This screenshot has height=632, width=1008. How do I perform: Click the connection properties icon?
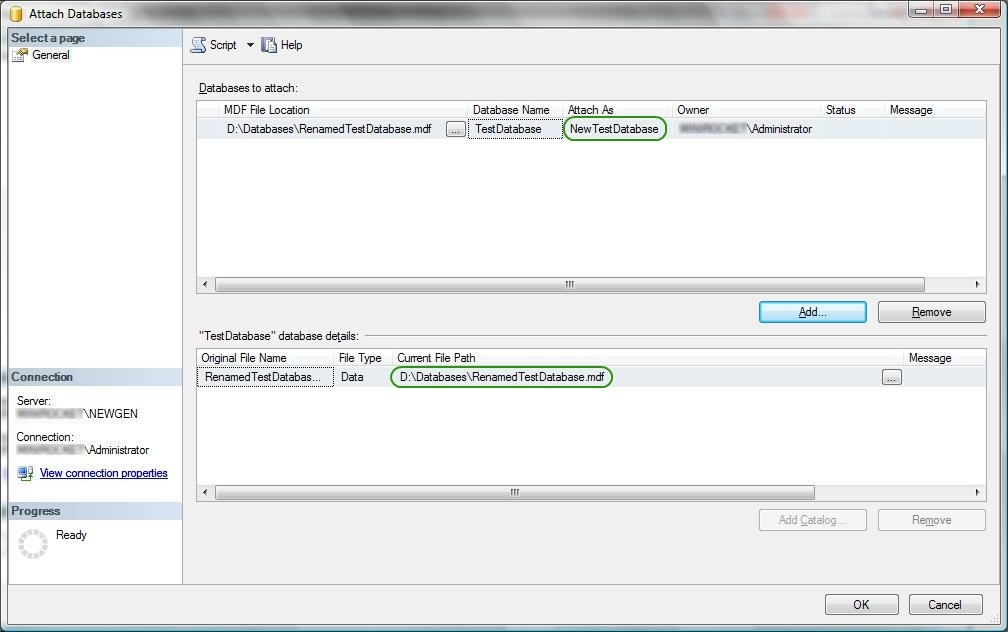(25, 473)
